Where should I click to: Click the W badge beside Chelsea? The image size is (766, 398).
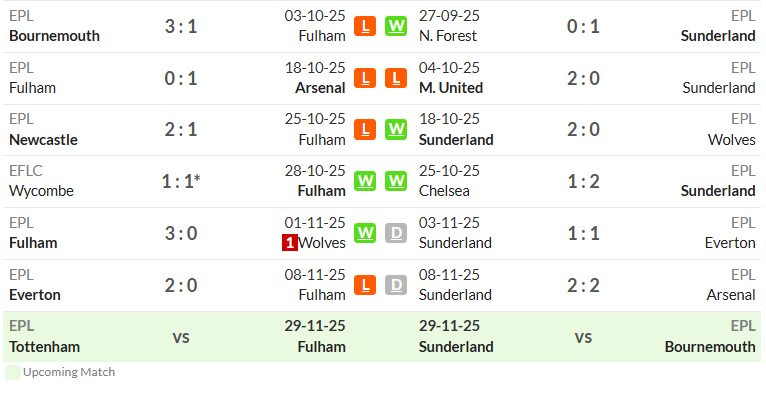pos(396,181)
